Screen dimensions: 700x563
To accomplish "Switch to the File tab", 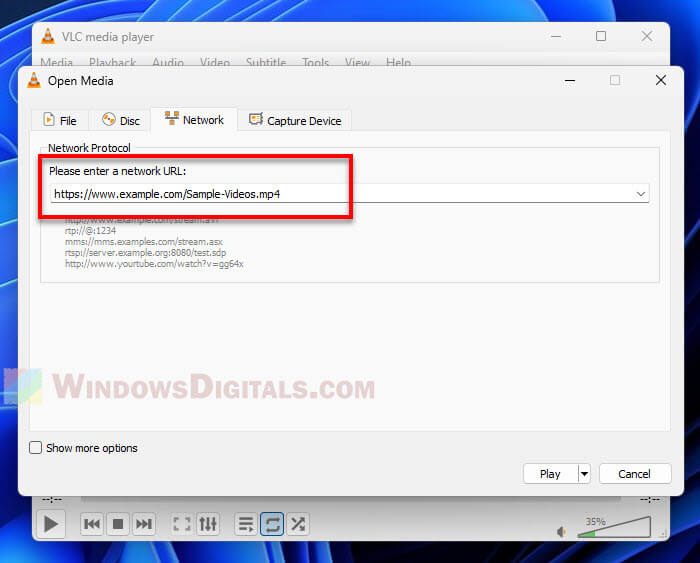I will (x=60, y=121).
